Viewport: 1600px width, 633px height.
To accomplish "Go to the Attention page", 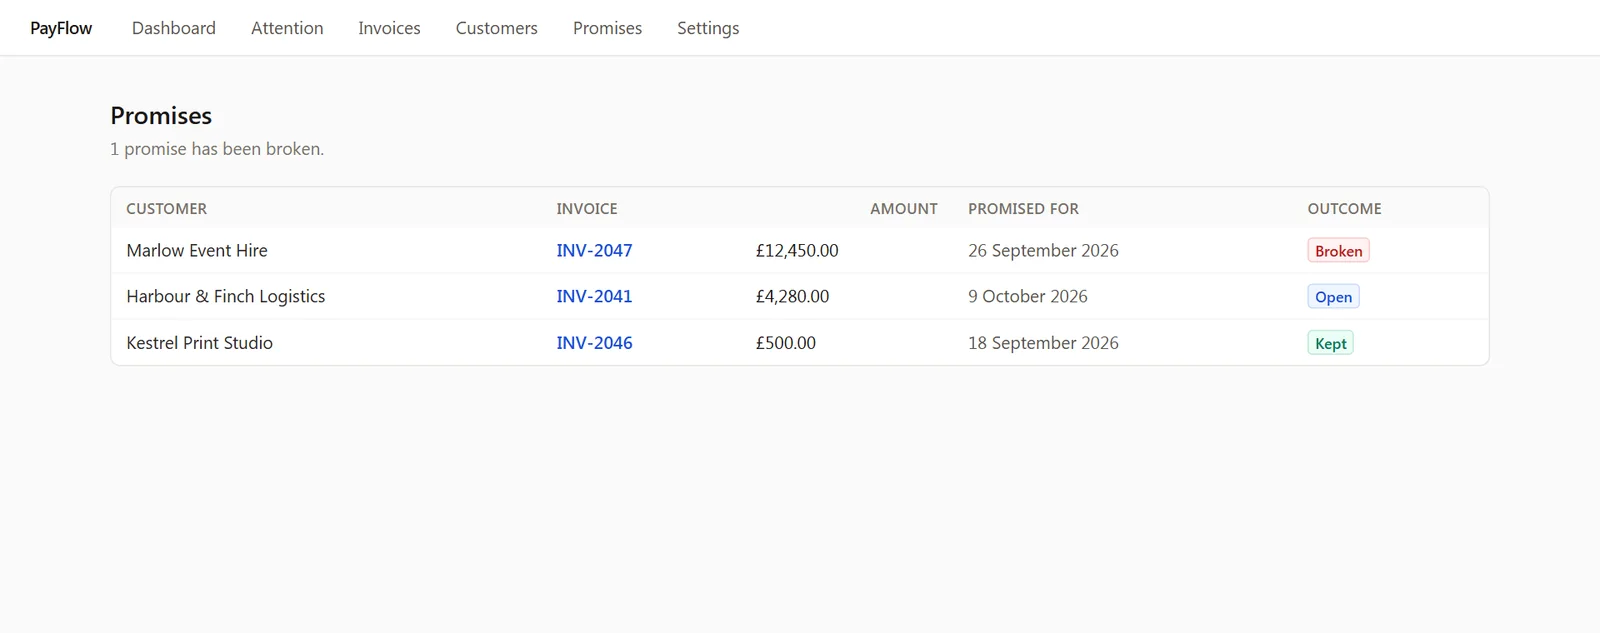I will click(287, 28).
